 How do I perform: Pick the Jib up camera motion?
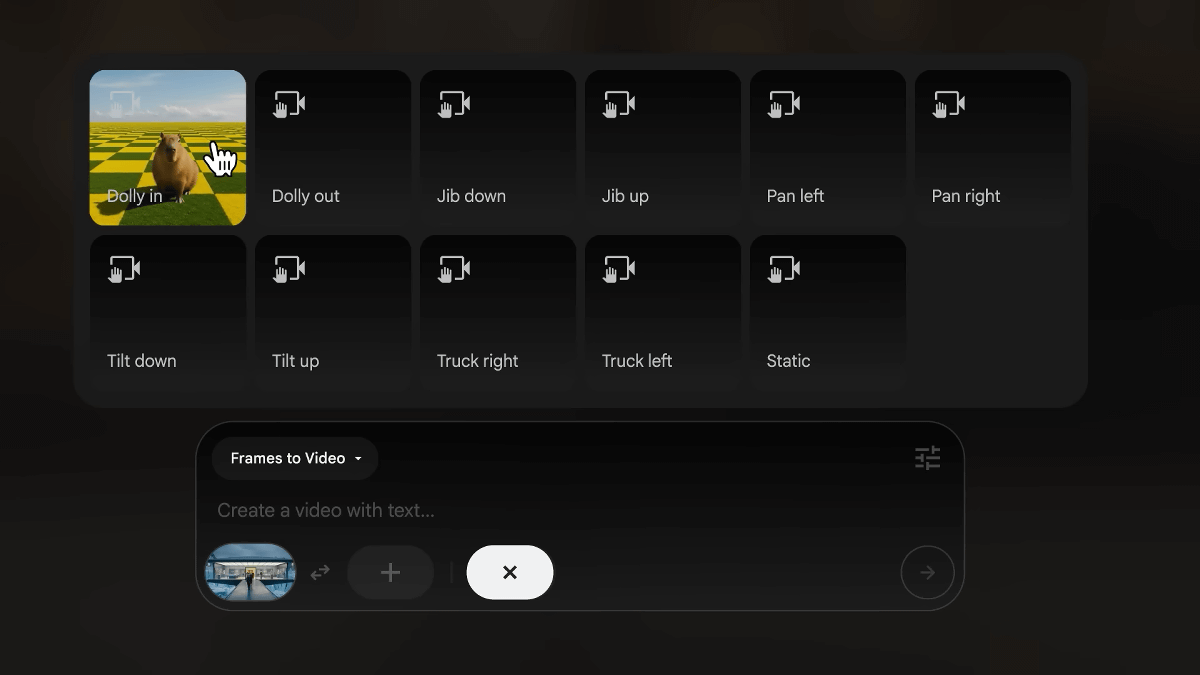pyautogui.click(x=663, y=148)
